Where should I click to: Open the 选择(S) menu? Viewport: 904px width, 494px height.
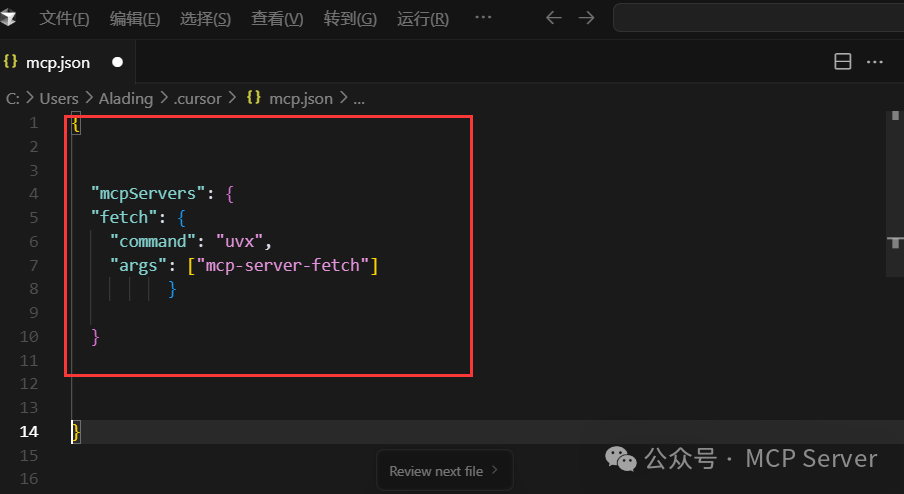(x=205, y=19)
